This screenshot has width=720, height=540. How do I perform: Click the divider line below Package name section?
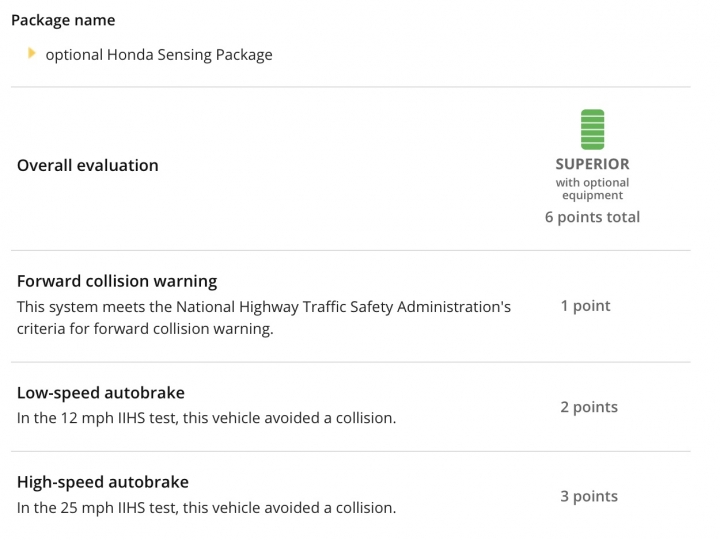(351, 86)
